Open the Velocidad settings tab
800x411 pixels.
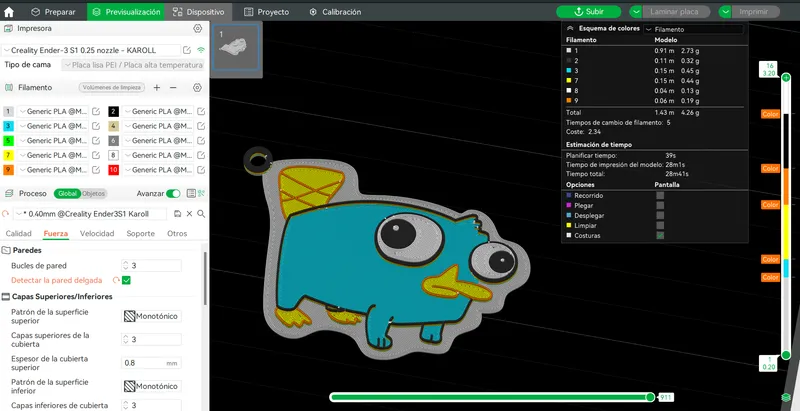(97, 234)
